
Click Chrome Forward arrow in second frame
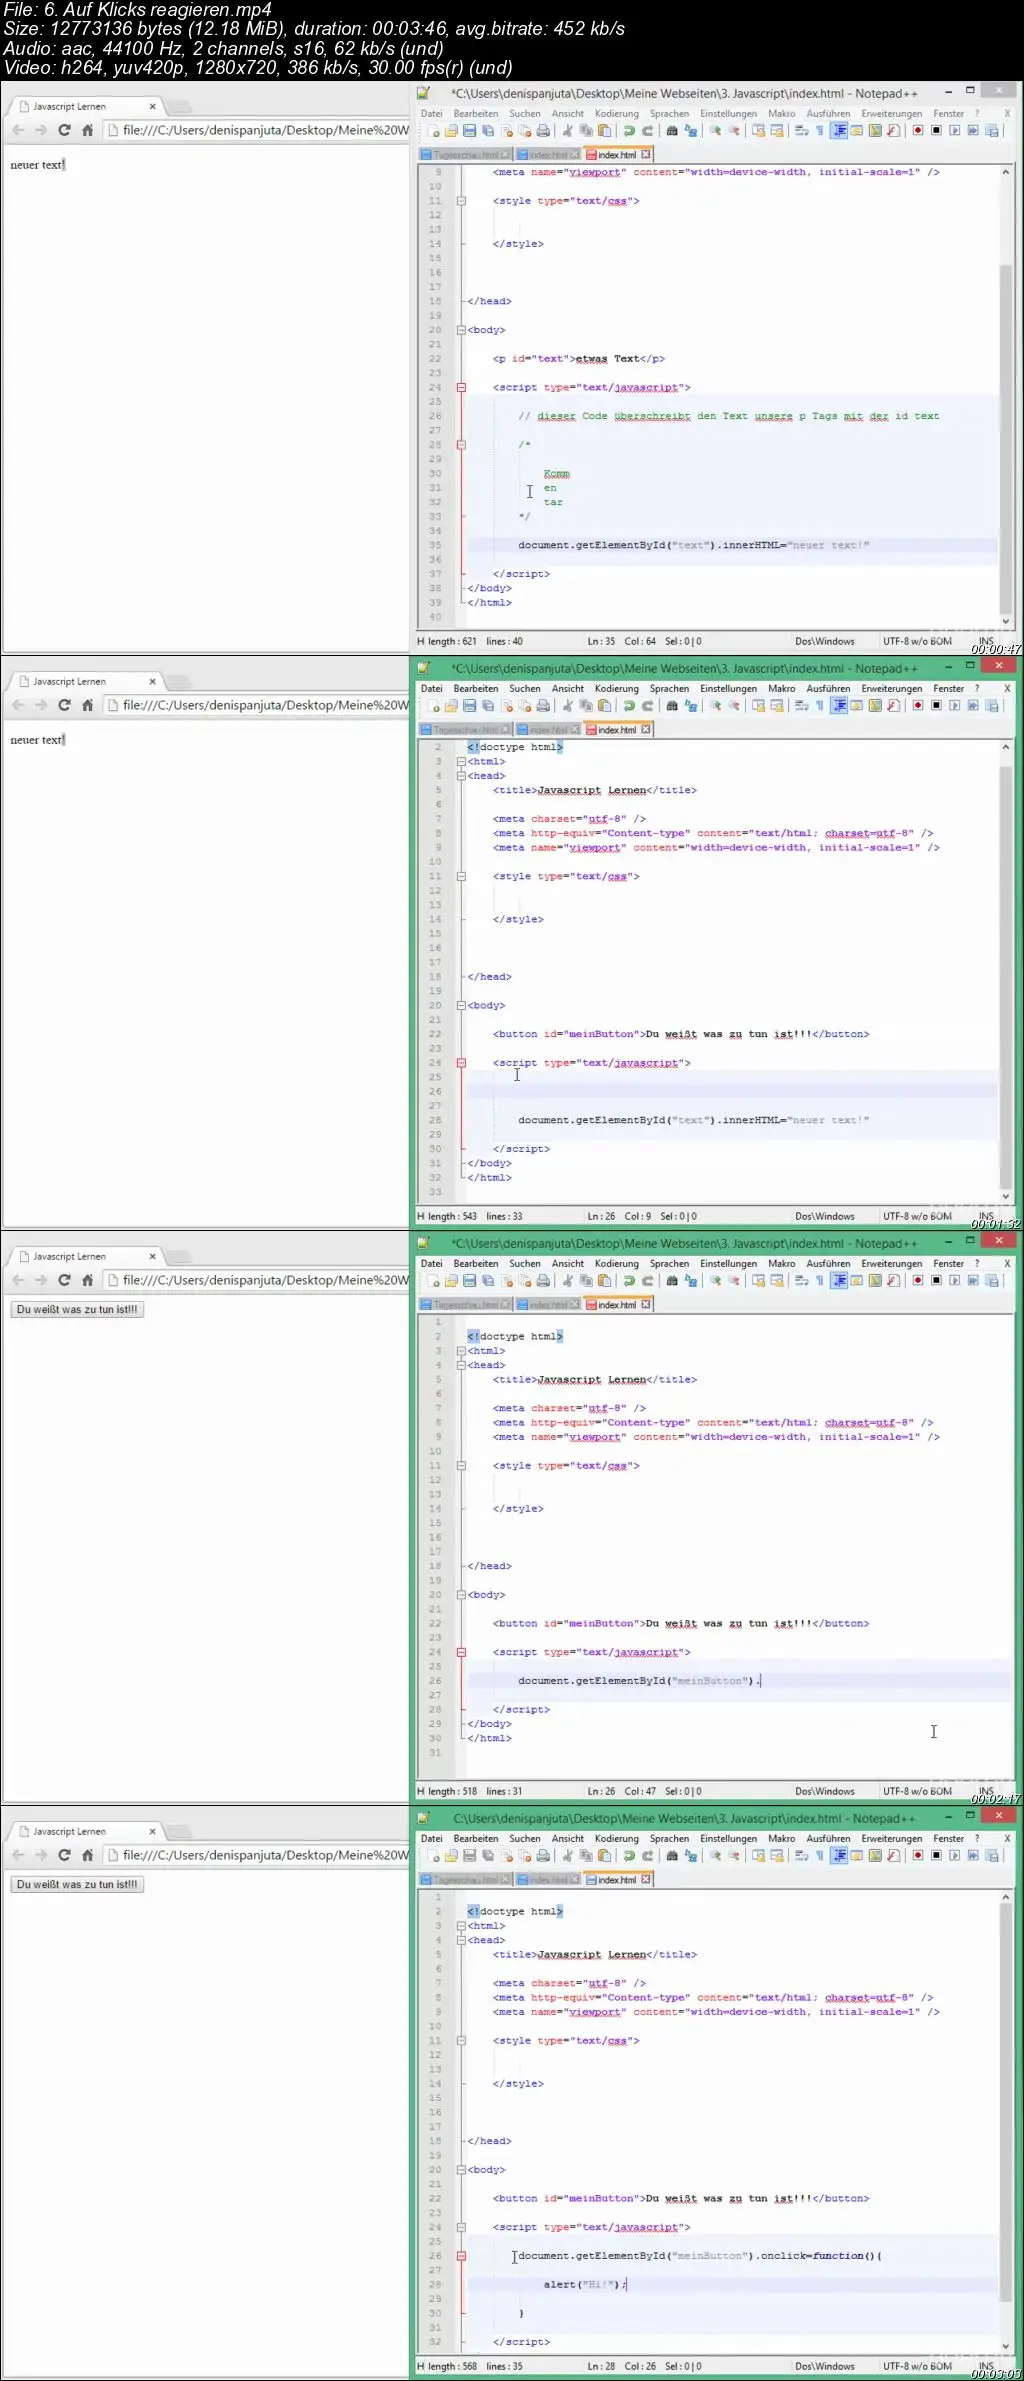(41, 705)
